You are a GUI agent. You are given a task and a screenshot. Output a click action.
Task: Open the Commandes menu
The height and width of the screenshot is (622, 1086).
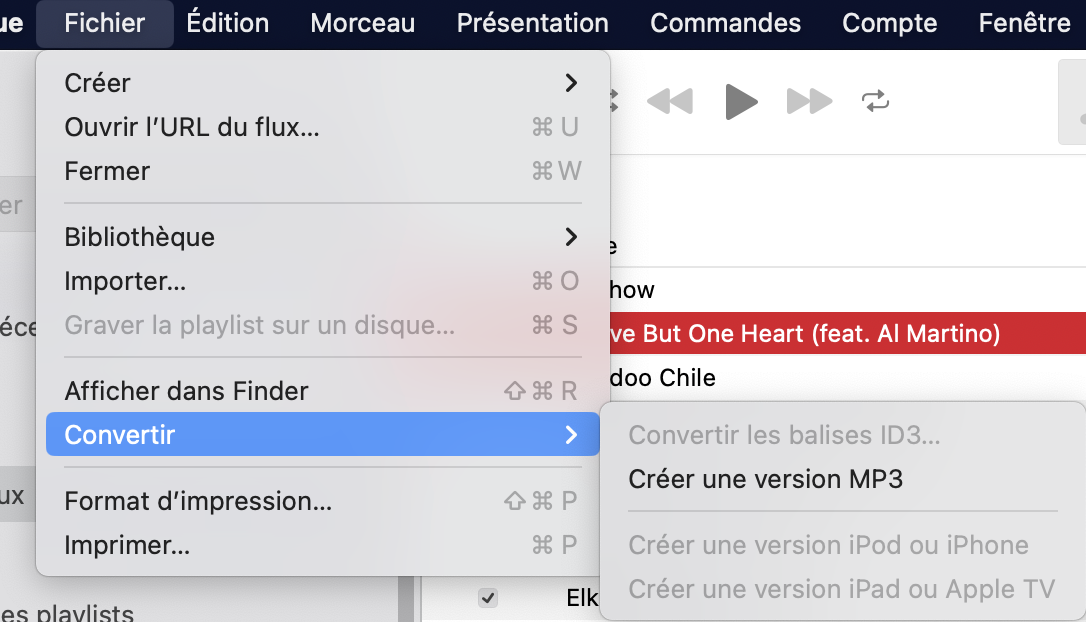(725, 23)
